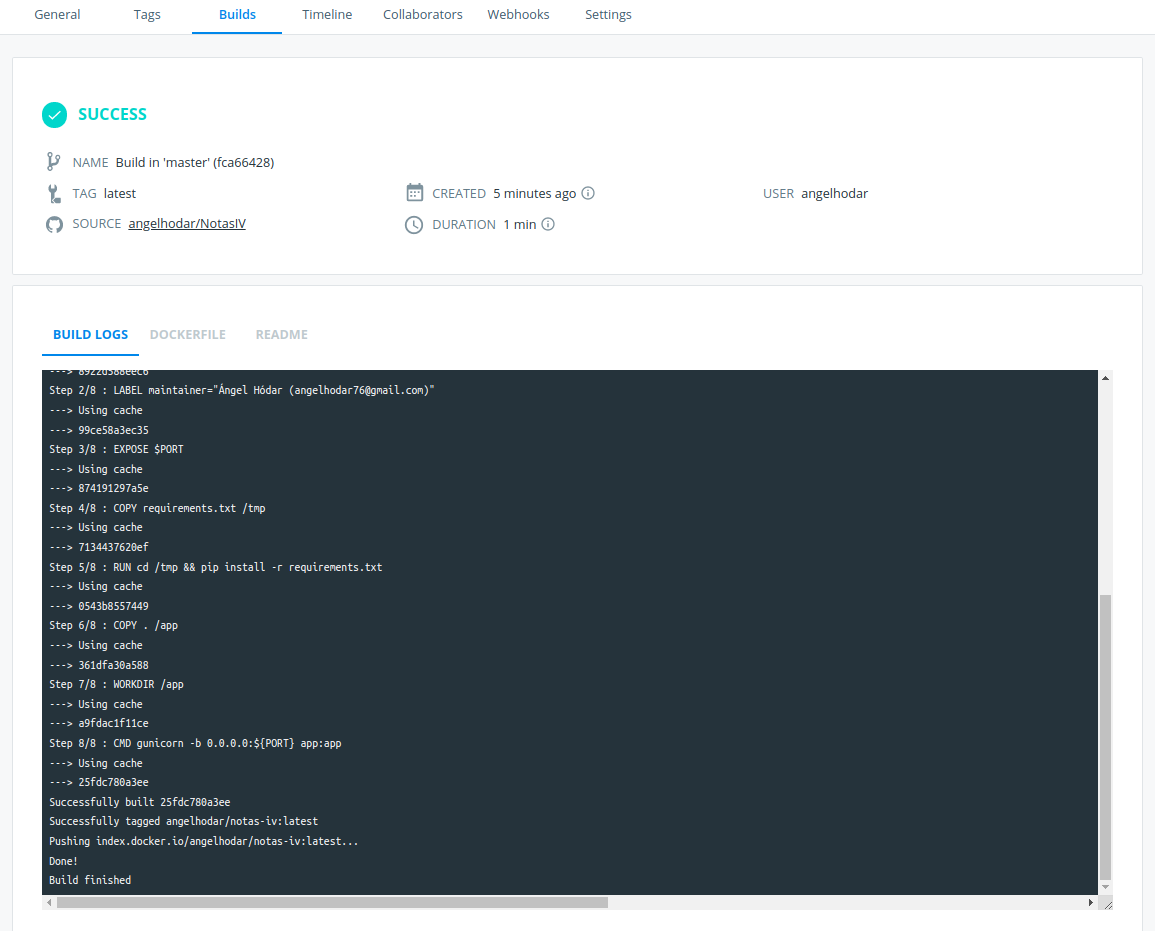Image resolution: width=1155 pixels, height=931 pixels.
Task: Select the Builds tab
Action: pyautogui.click(x=237, y=15)
